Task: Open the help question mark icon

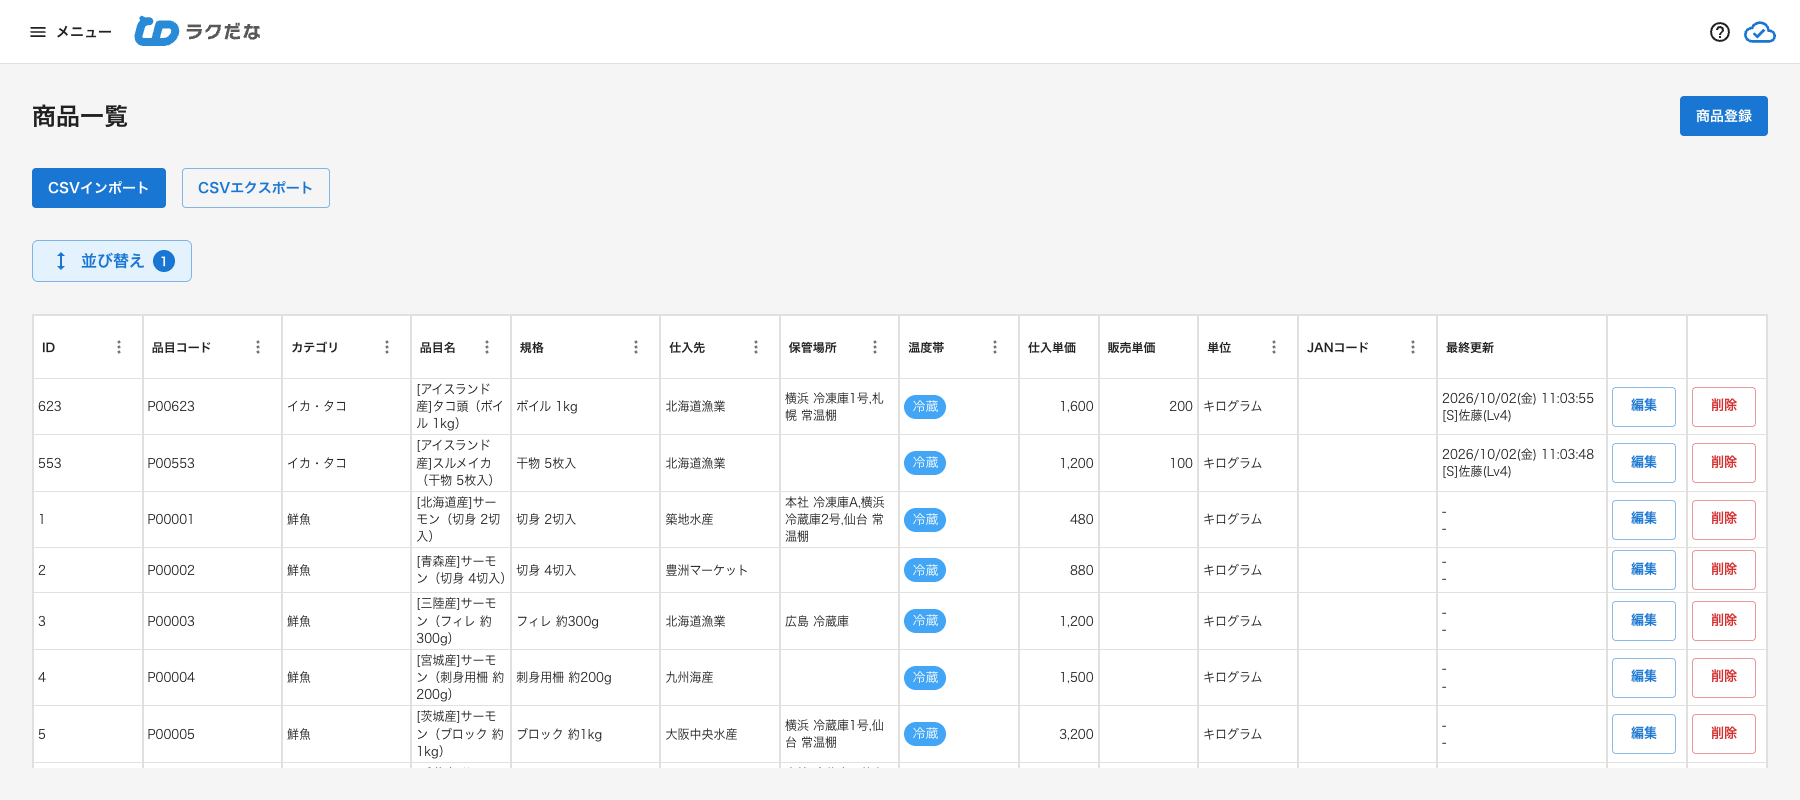Action: point(1720,32)
